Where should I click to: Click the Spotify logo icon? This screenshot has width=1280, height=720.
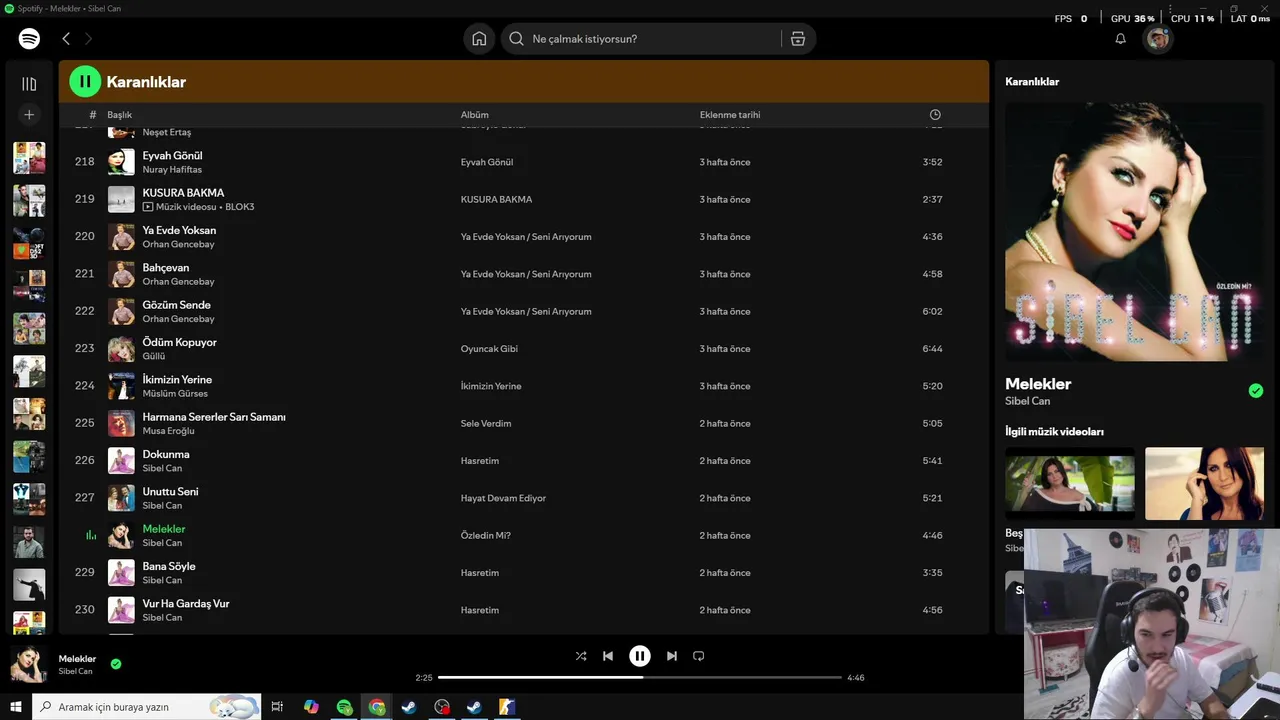pyautogui.click(x=29, y=39)
